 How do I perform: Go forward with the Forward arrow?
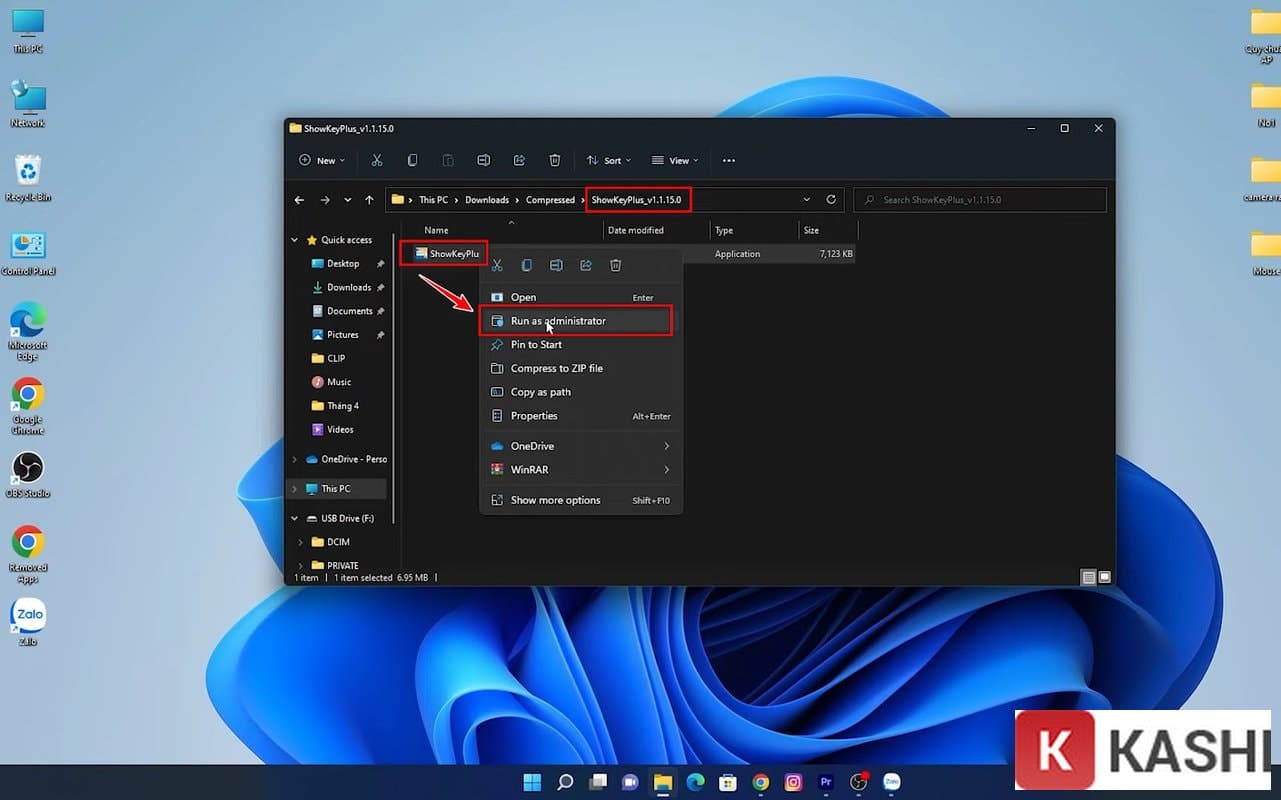[324, 200]
